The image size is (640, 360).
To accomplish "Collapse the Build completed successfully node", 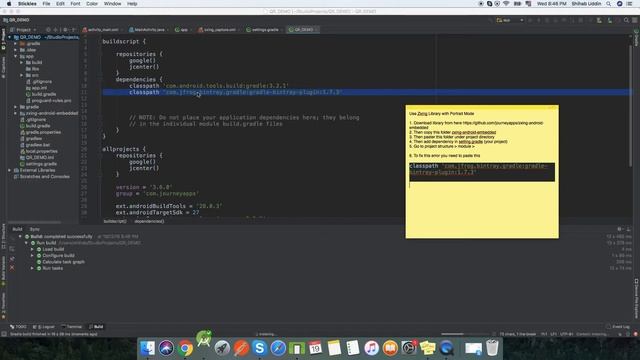I will pos(20,236).
